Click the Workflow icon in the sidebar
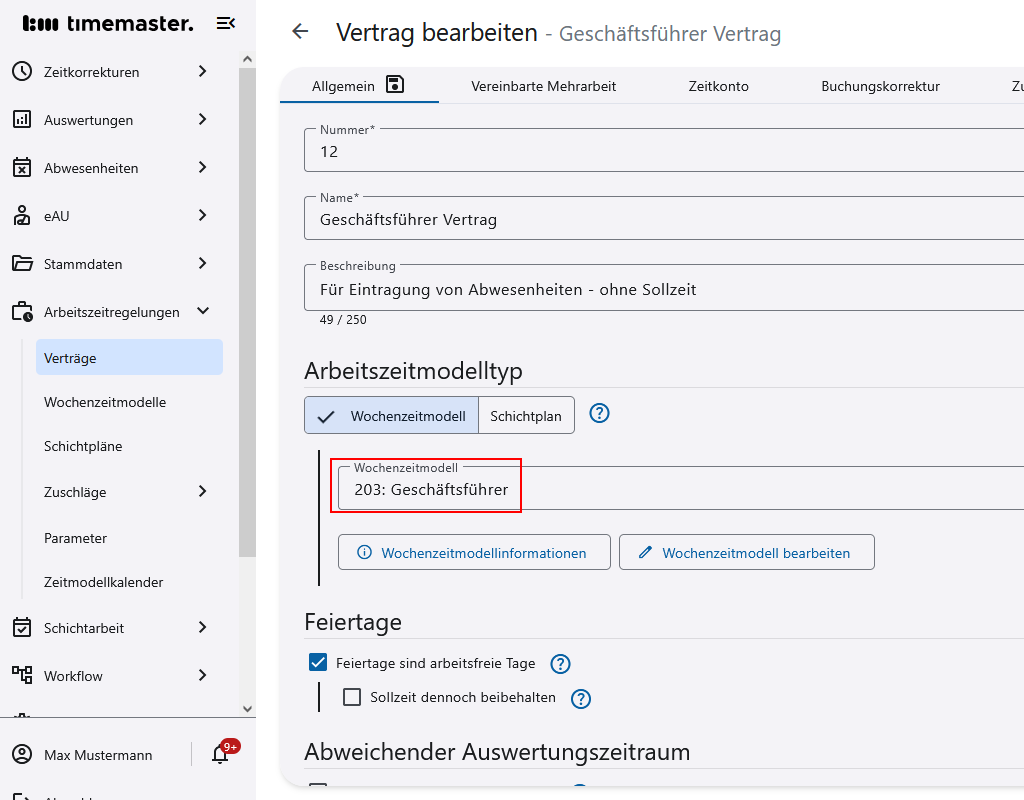Viewport: 1024px width, 800px height. 24,676
